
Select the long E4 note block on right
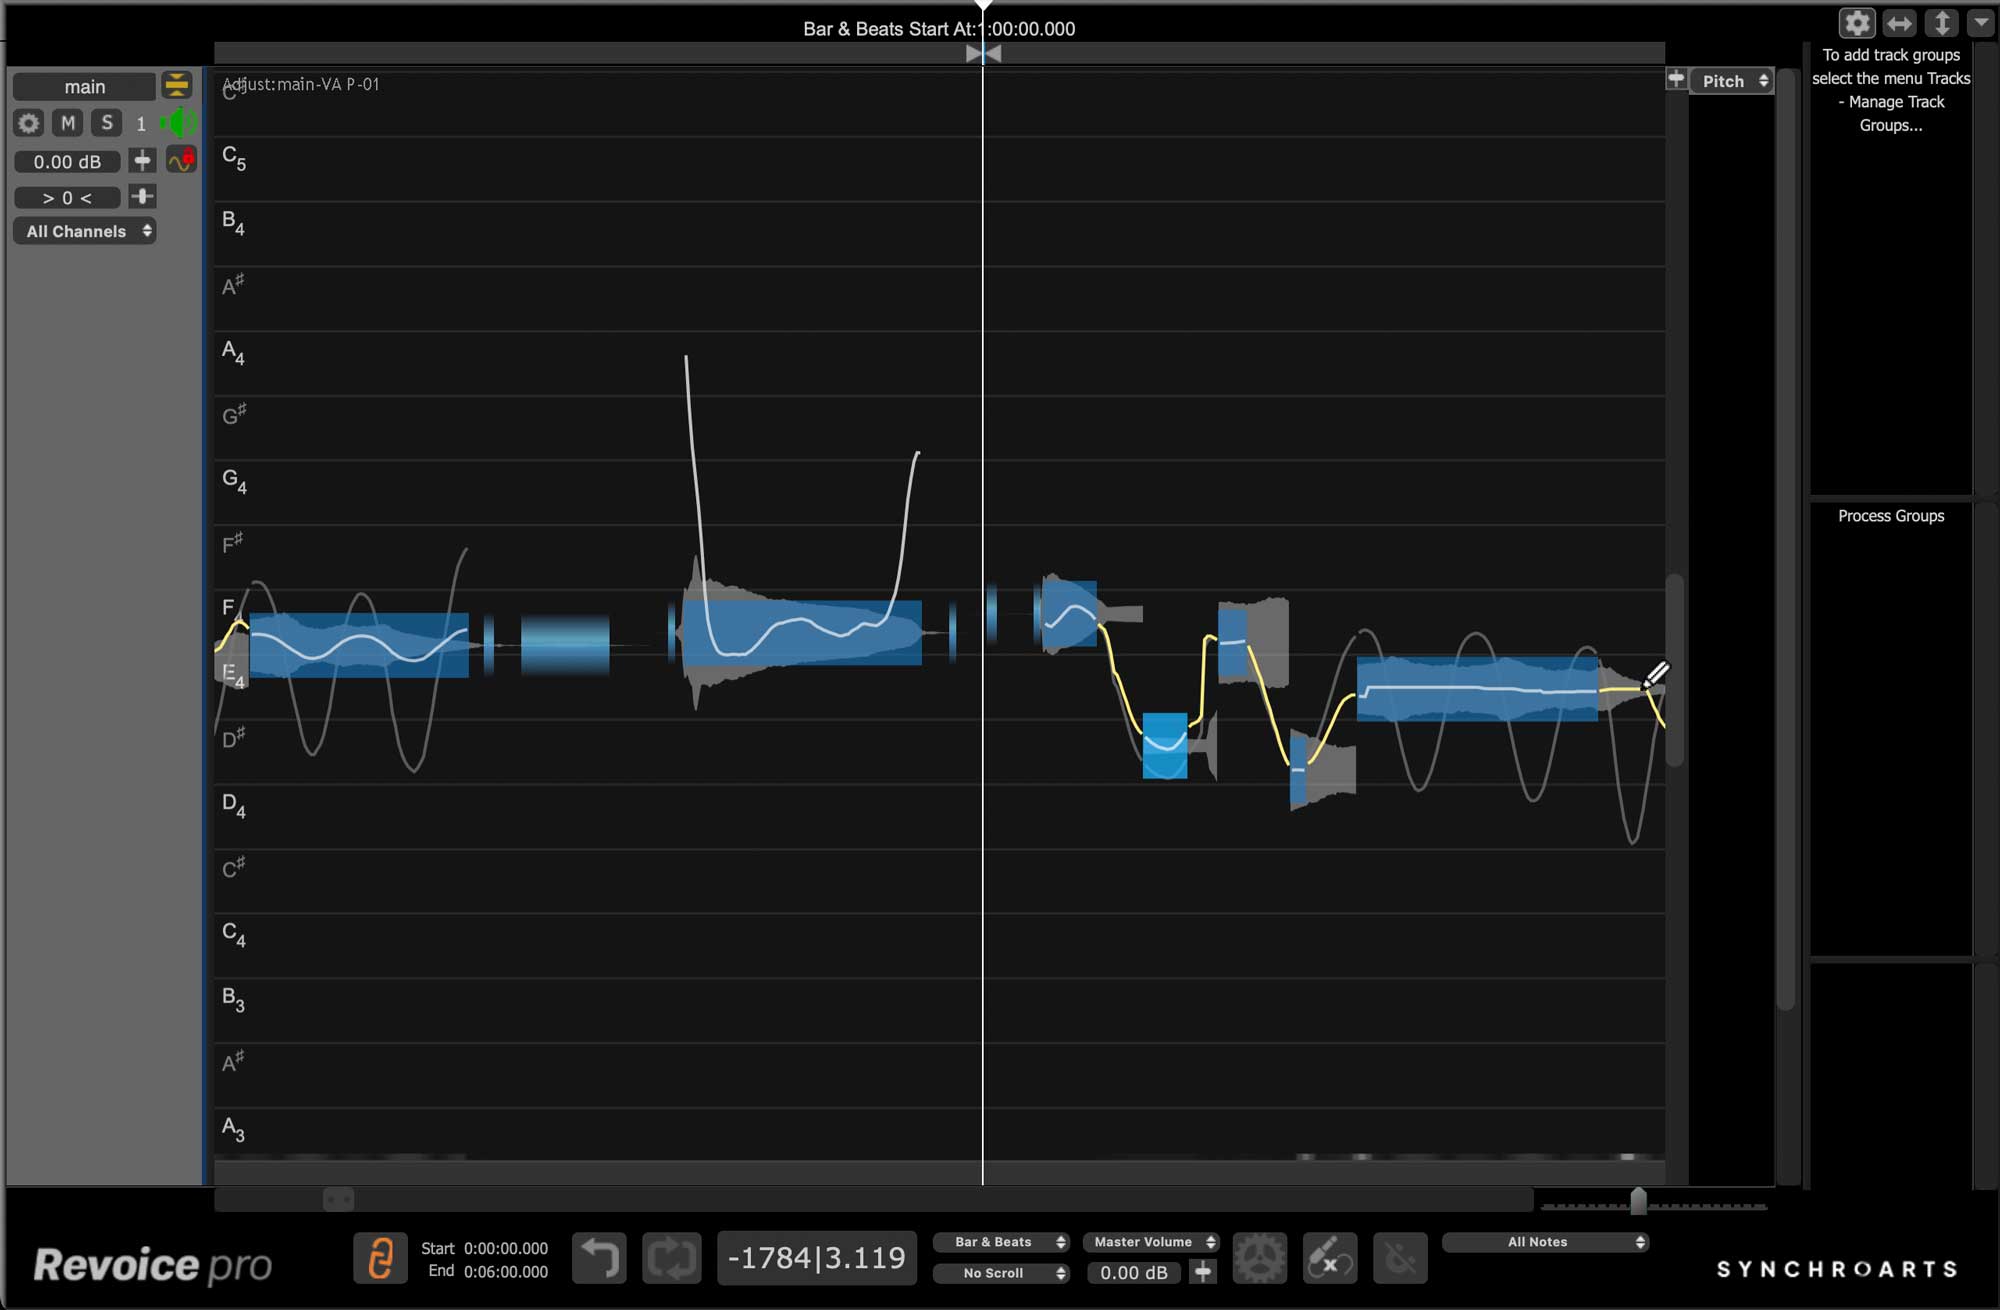pos(1477,688)
